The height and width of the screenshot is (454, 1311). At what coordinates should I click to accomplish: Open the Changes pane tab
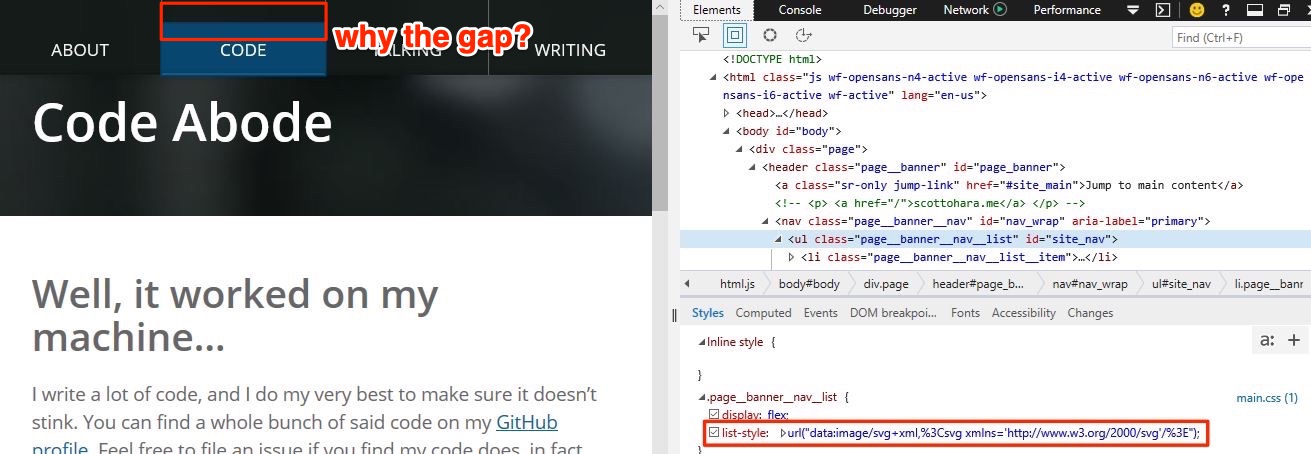[x=1090, y=313]
